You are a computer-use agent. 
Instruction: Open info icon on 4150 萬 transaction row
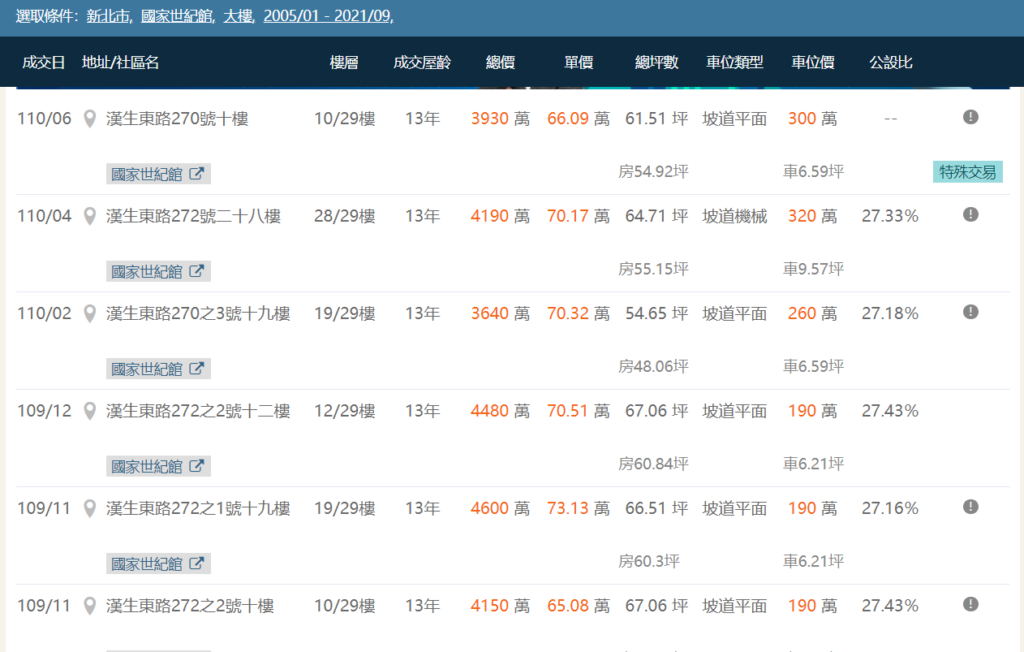point(970,604)
